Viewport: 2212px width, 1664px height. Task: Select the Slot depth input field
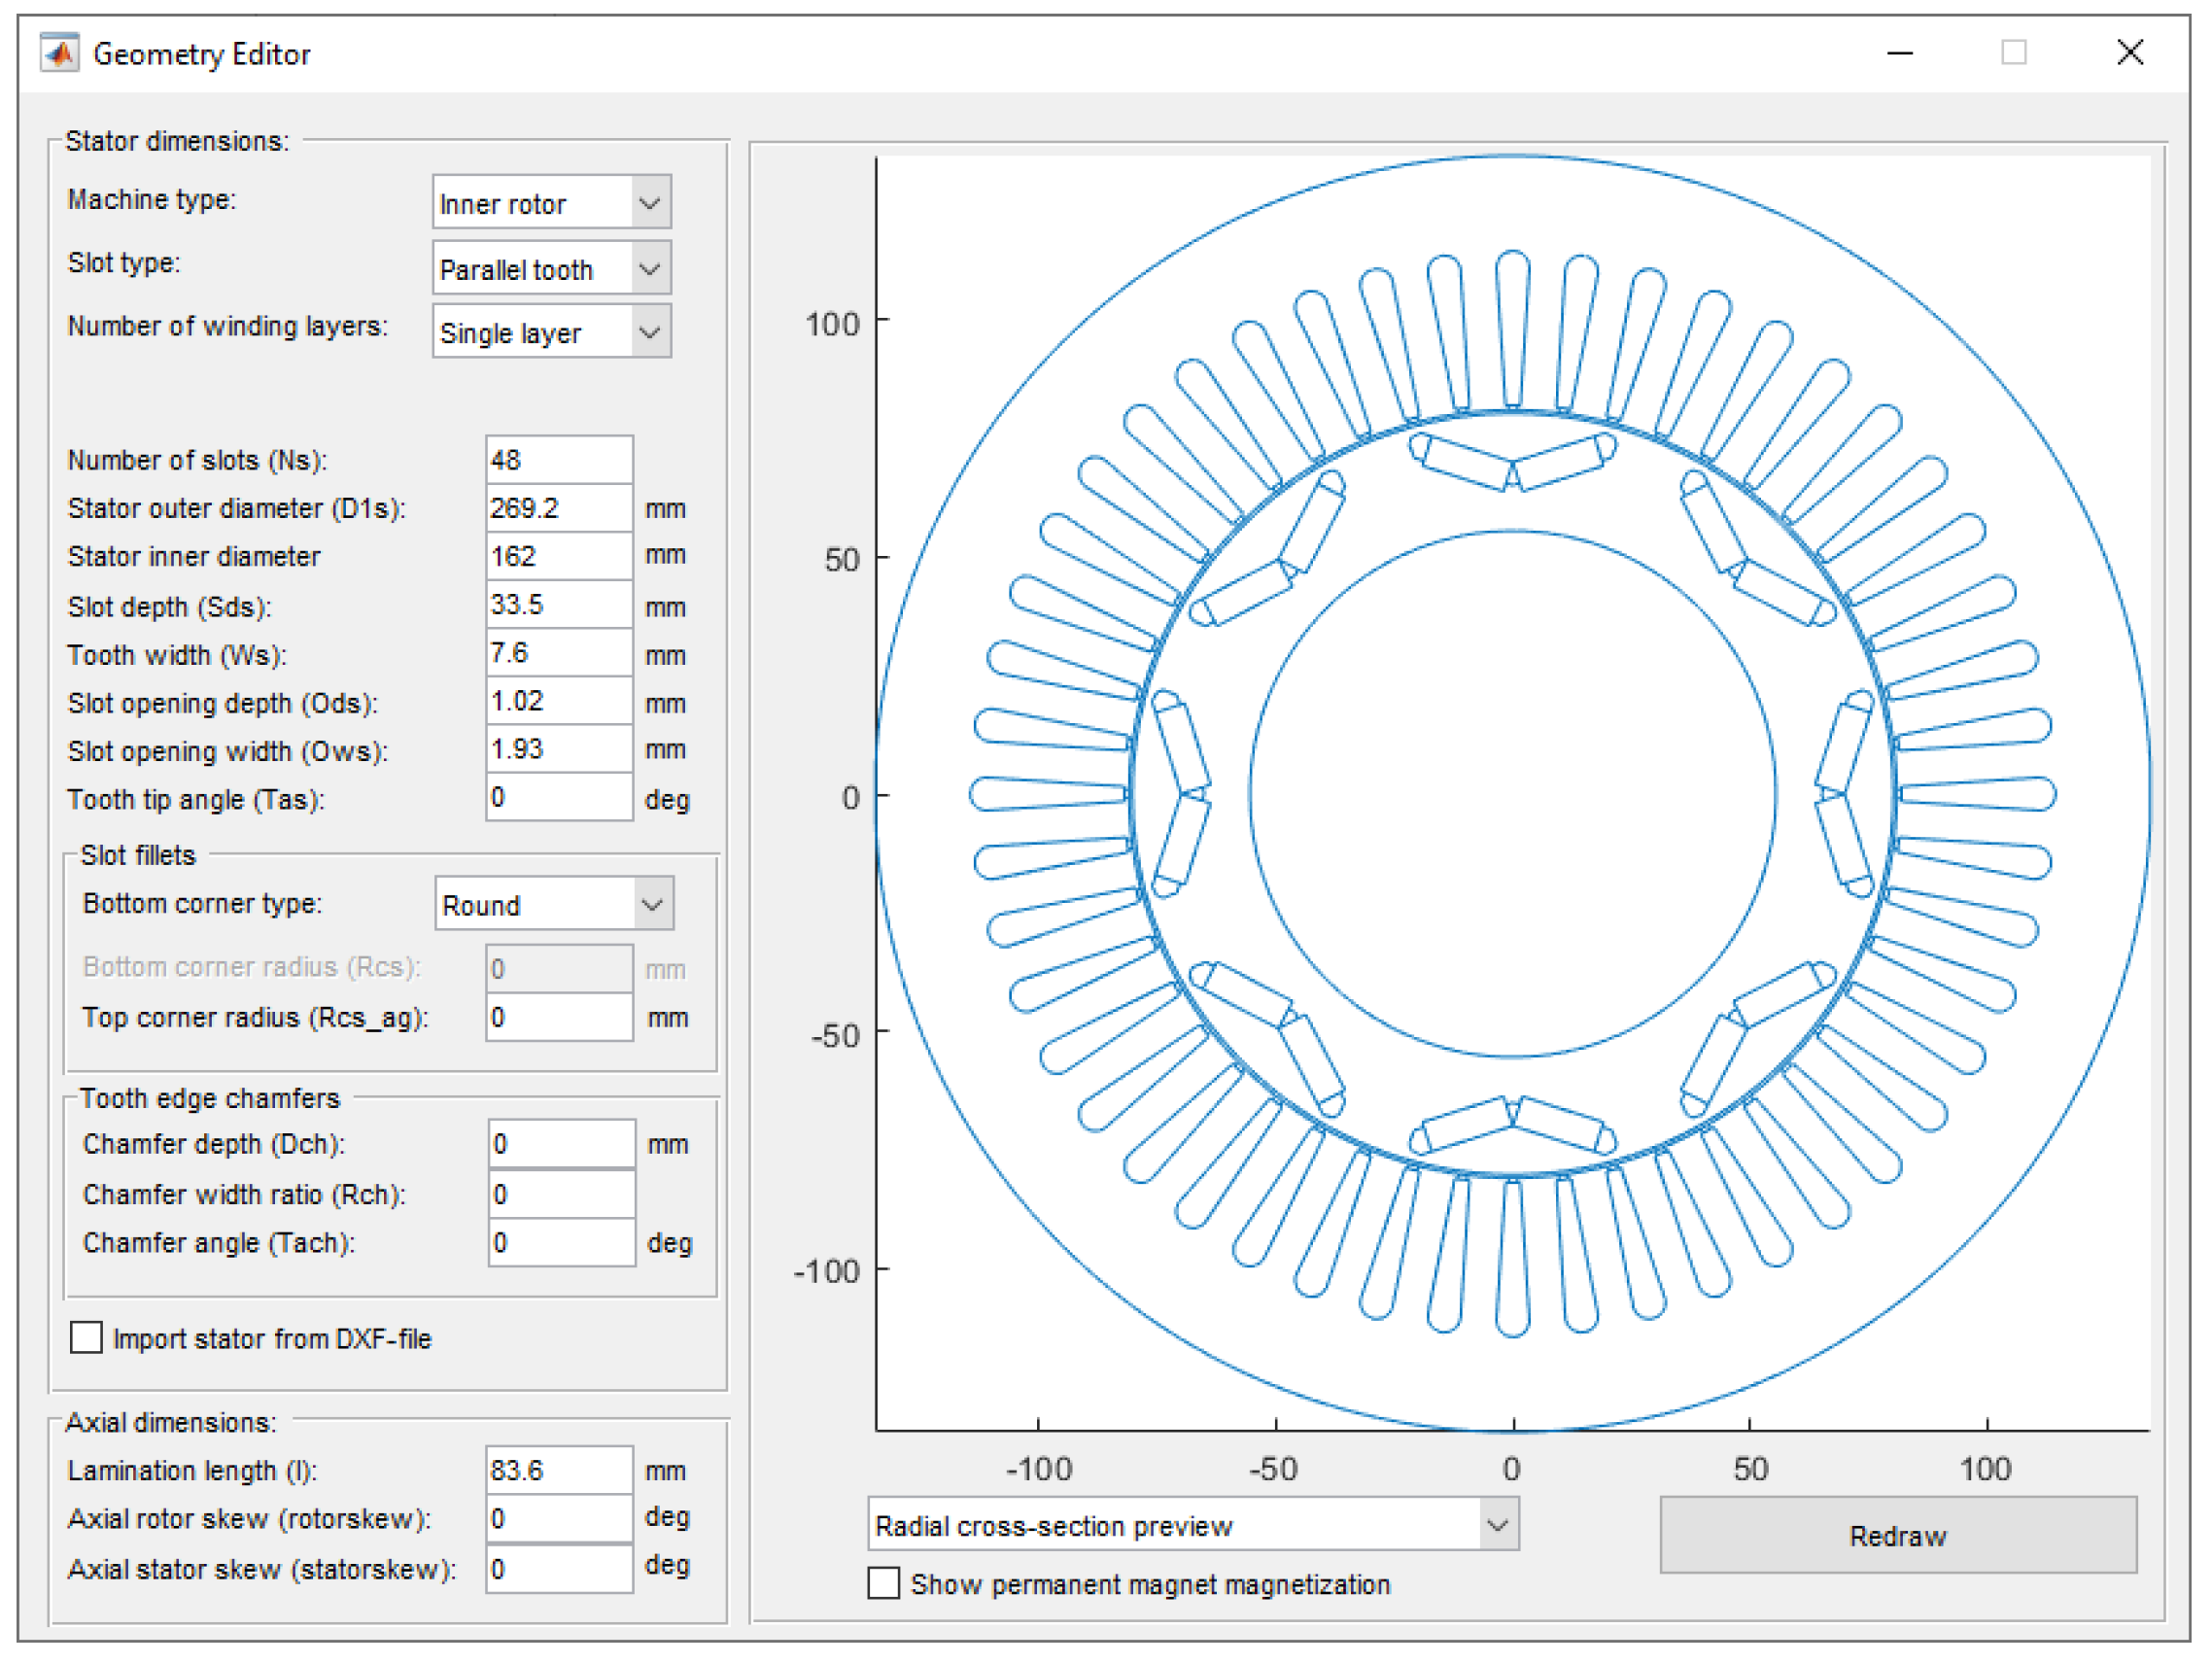click(558, 605)
